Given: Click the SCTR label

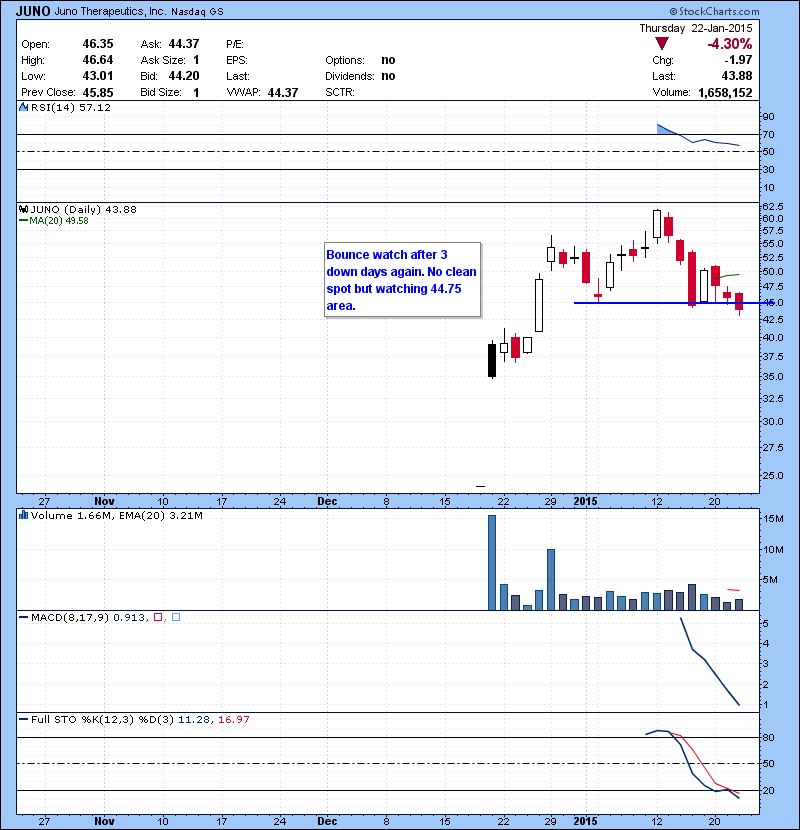Looking at the screenshot, I should (x=340, y=93).
